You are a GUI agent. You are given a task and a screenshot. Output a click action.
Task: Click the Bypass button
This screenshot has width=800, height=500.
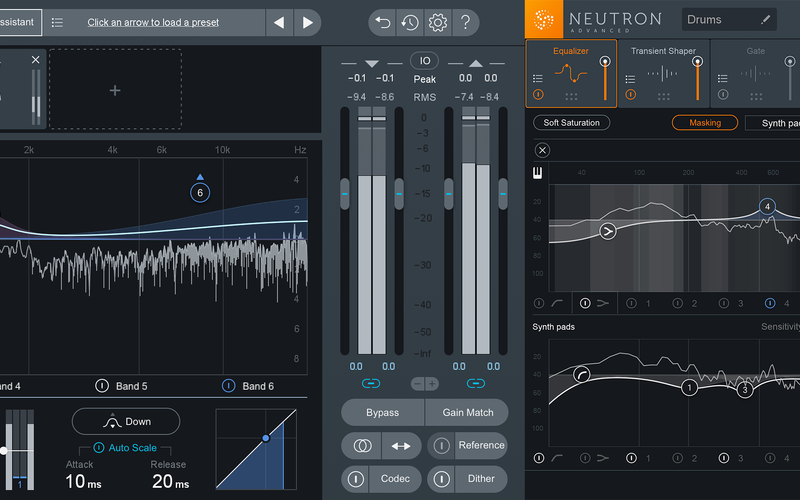[383, 412]
